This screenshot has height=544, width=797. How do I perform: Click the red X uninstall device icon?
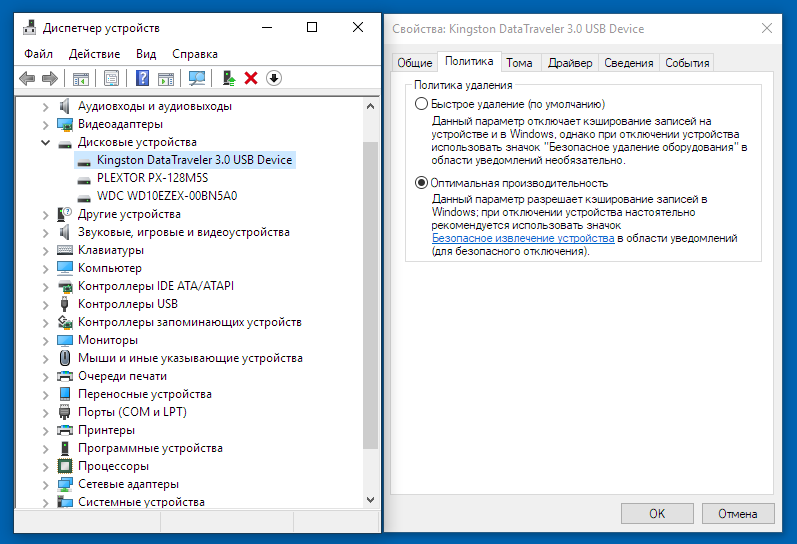tap(251, 78)
